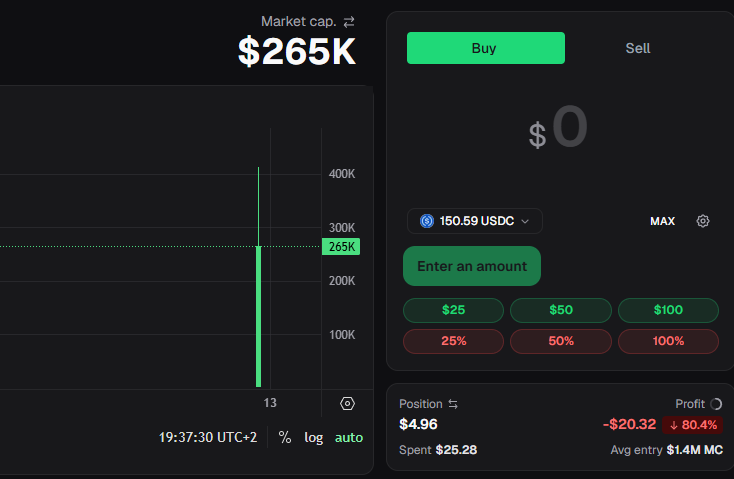Click the $265K market cap value
734x479 pixels.
pos(297,52)
